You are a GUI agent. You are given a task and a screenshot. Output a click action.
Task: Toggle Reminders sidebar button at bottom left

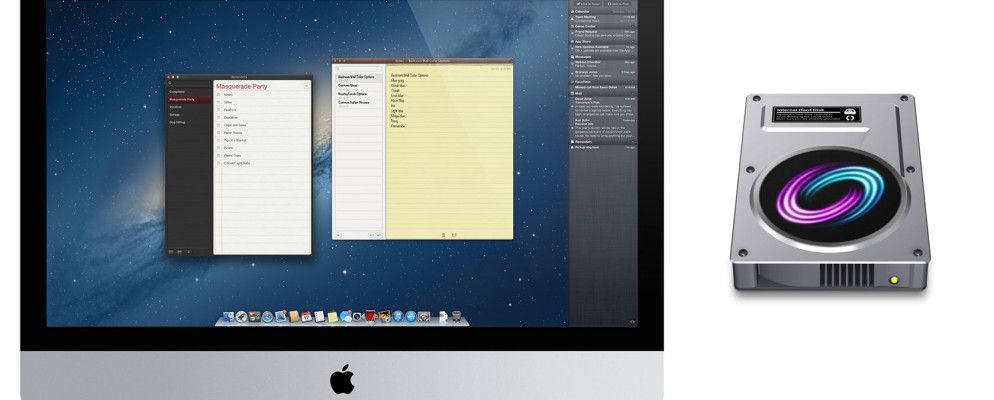[171, 252]
